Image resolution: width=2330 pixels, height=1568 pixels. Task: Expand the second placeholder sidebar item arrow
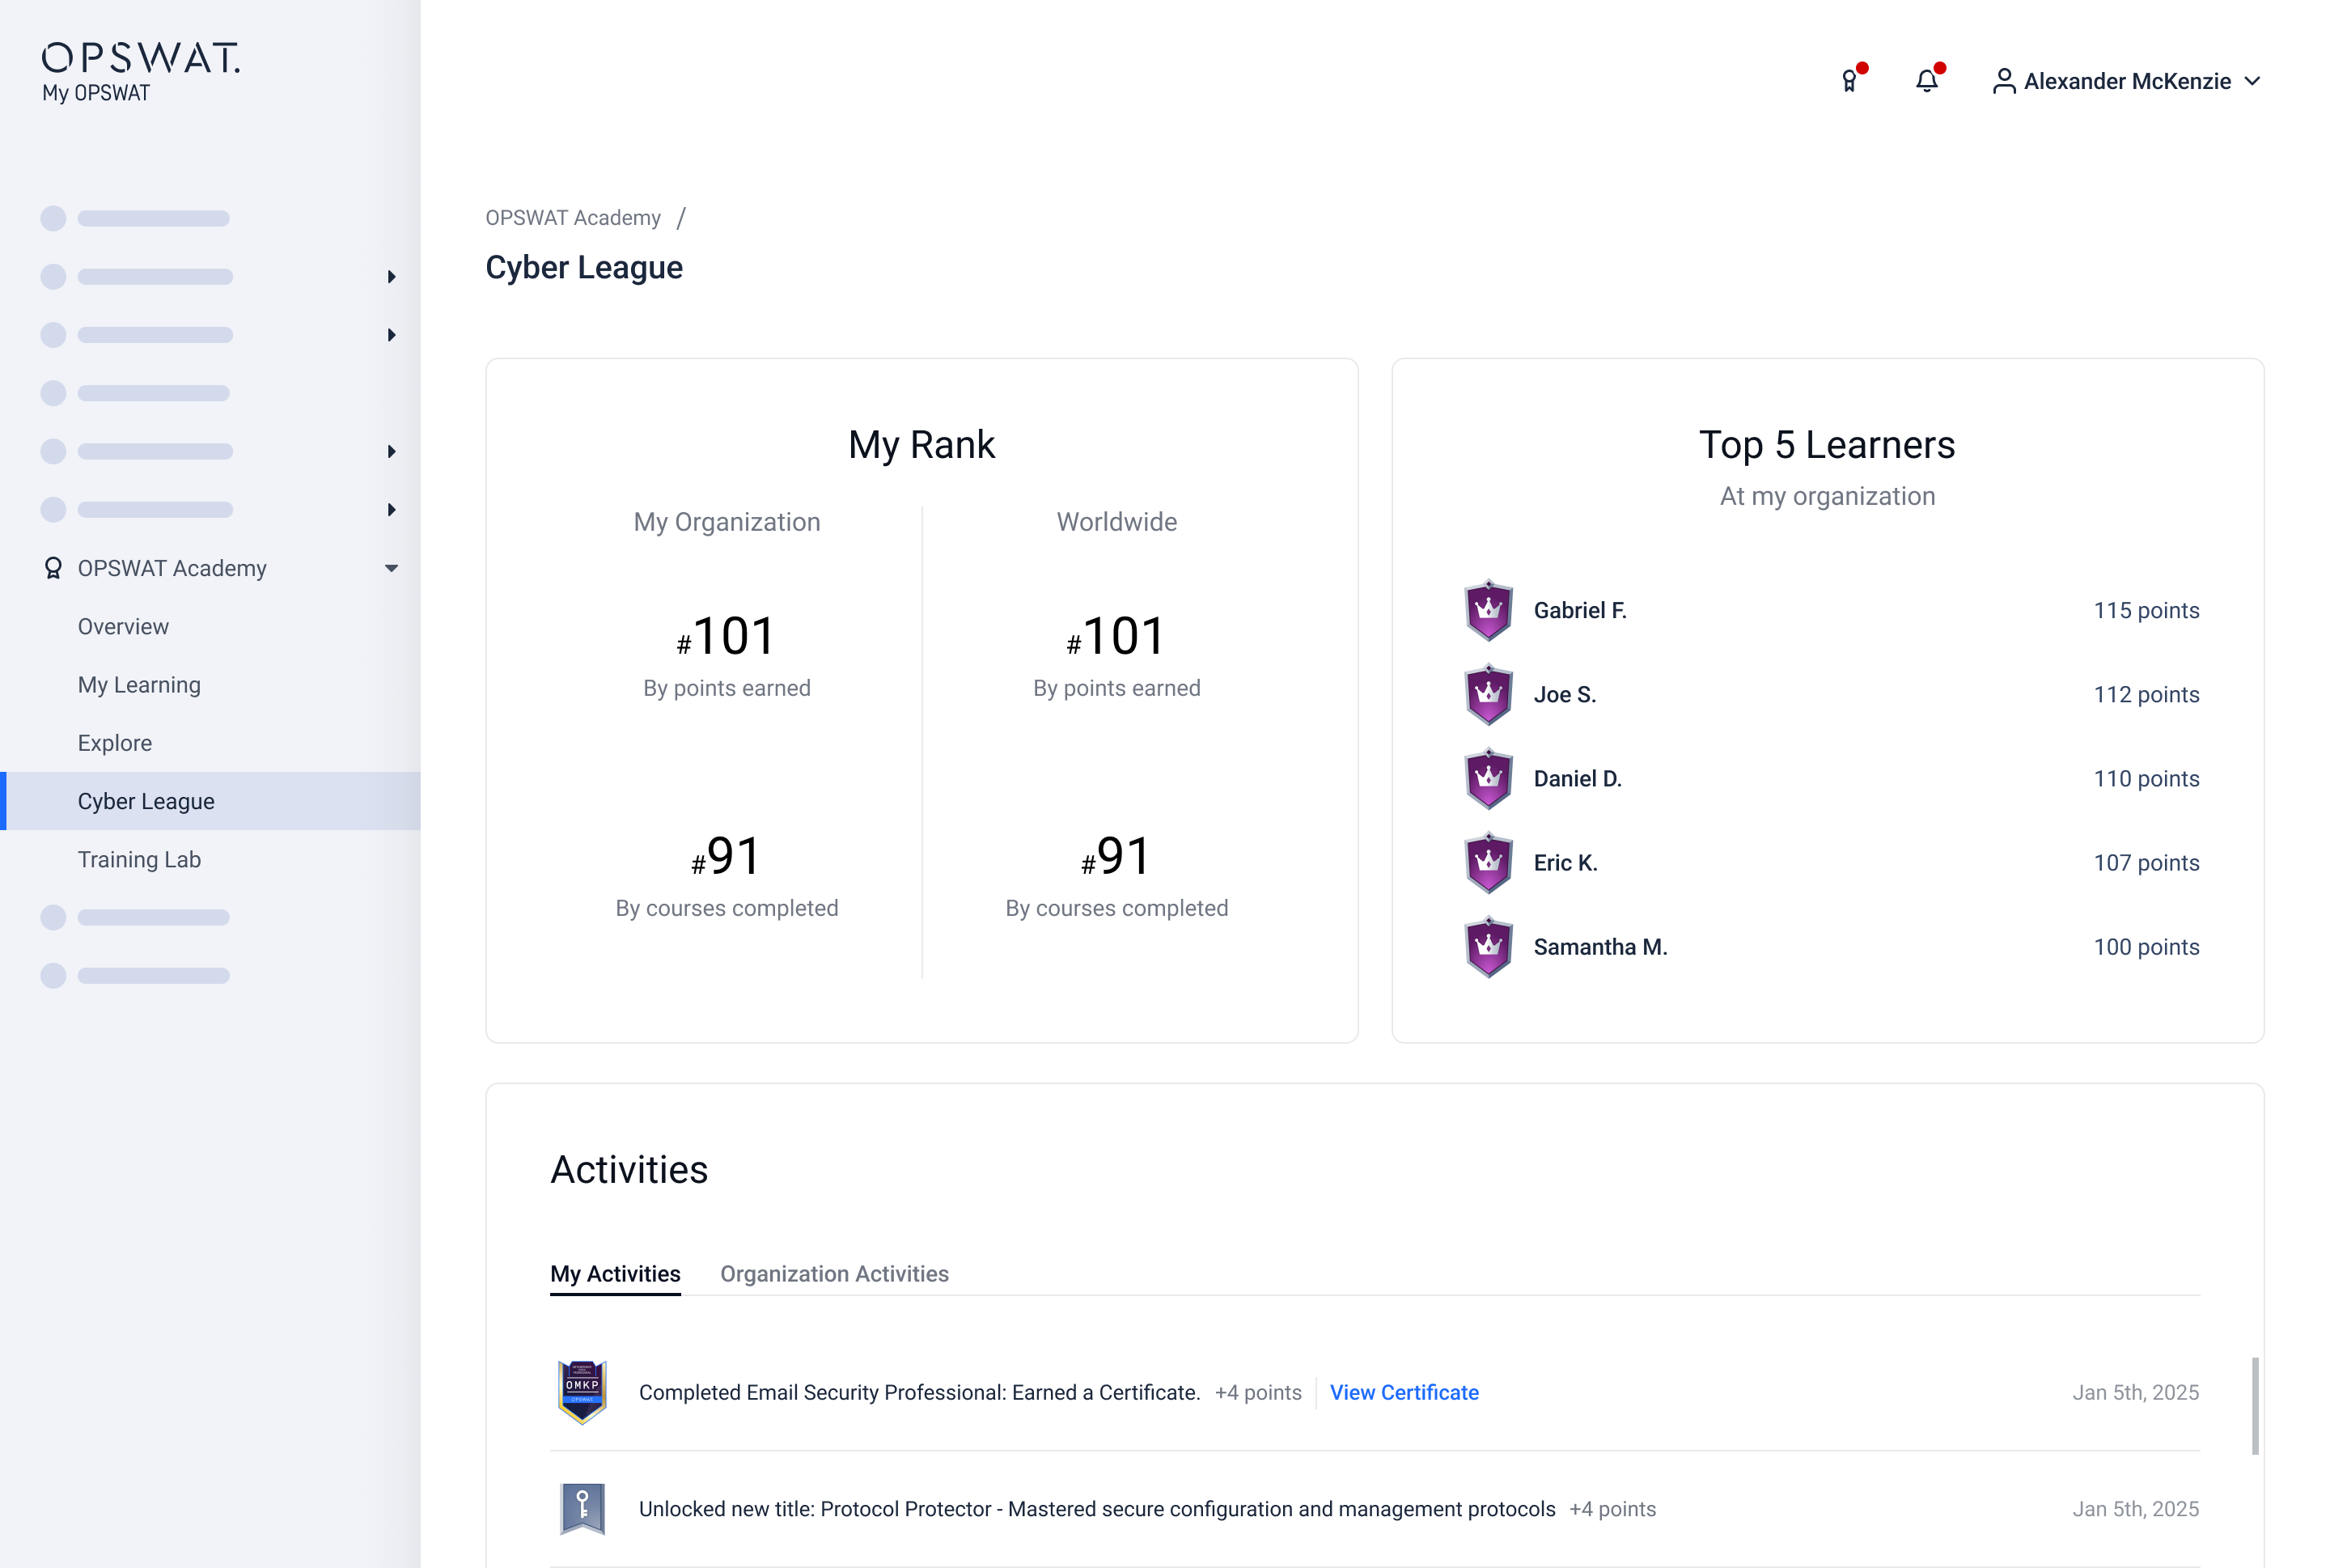tap(391, 277)
